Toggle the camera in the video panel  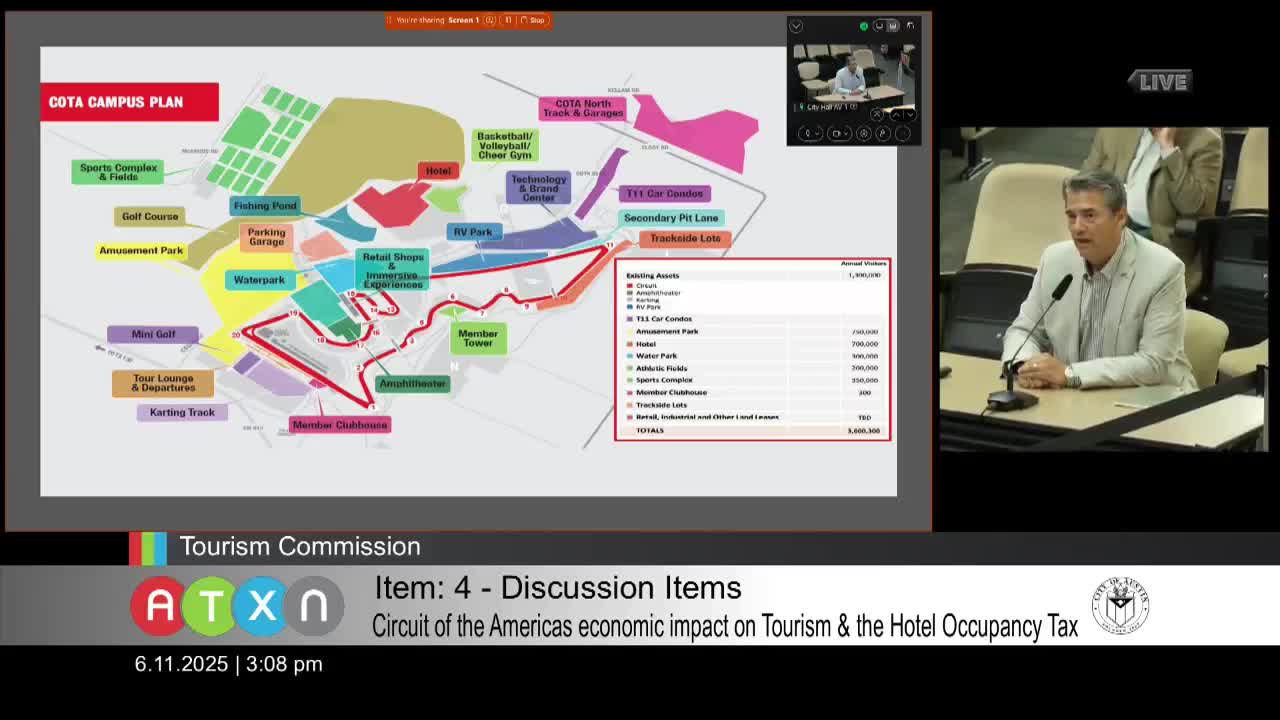coord(836,133)
